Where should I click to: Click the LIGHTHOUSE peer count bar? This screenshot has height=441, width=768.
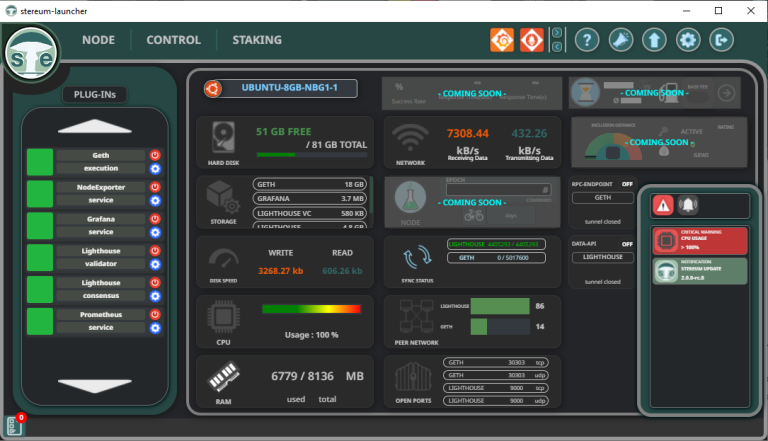click(500, 306)
